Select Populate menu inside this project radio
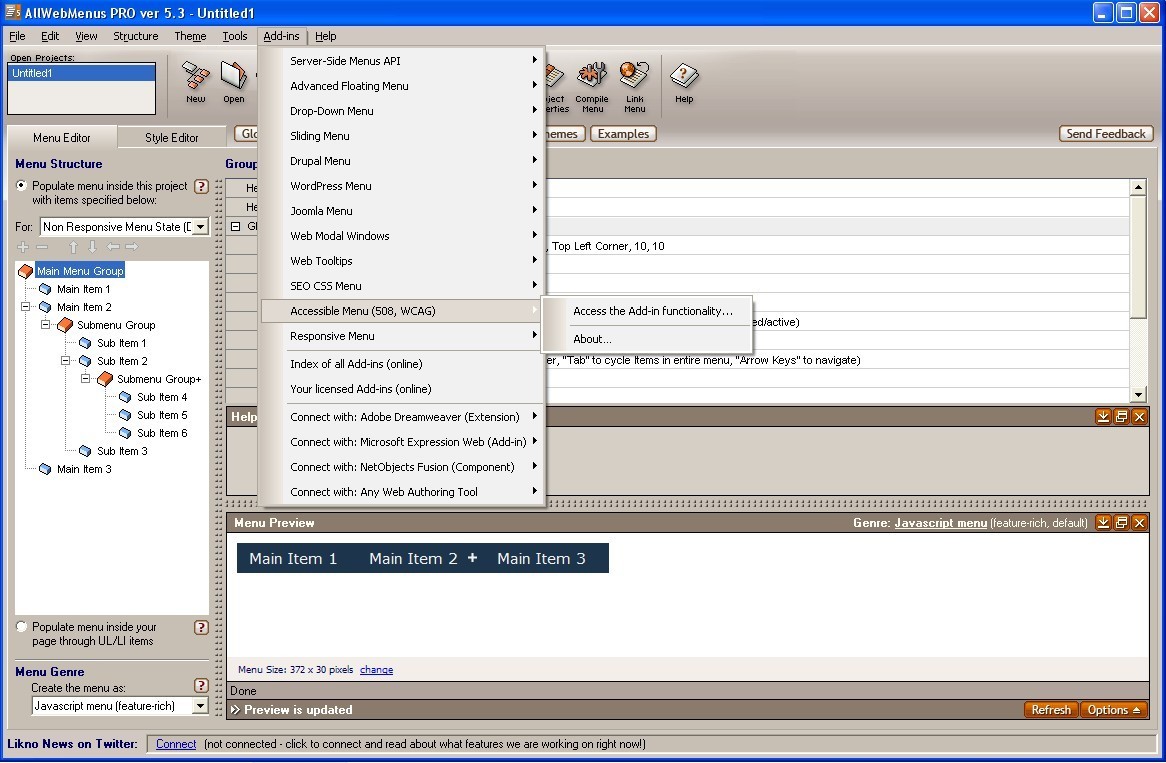The image size is (1166, 763). (x=22, y=186)
